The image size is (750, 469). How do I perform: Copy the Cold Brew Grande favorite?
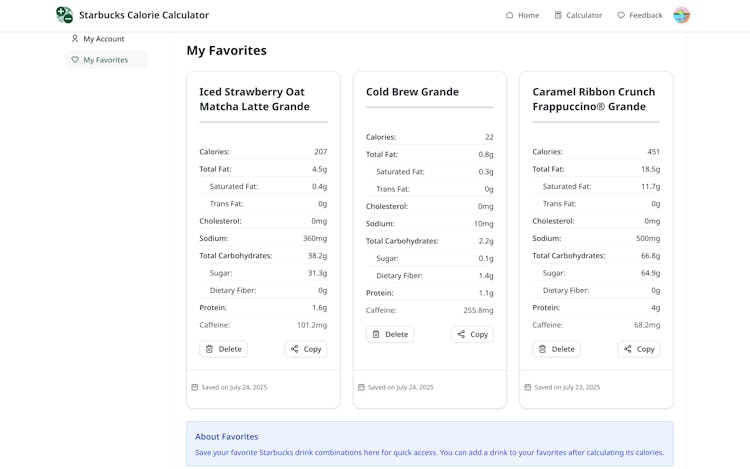472,334
